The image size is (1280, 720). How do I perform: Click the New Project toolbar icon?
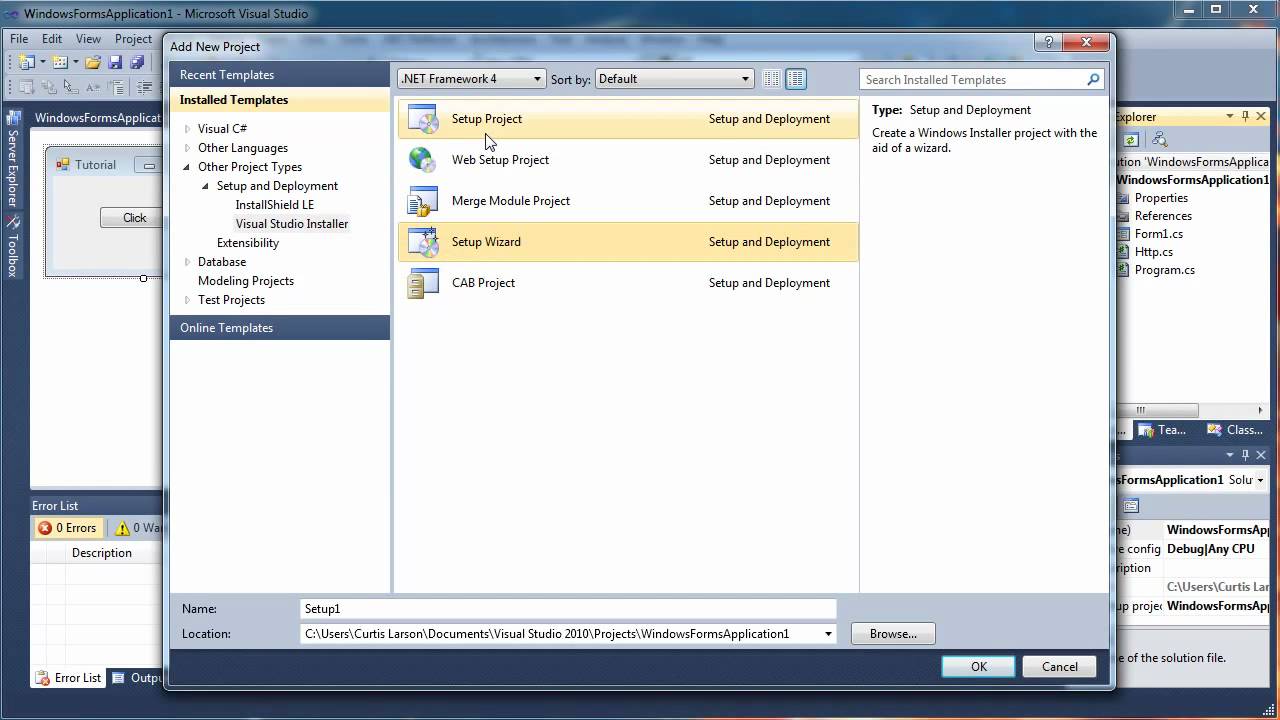coord(26,62)
